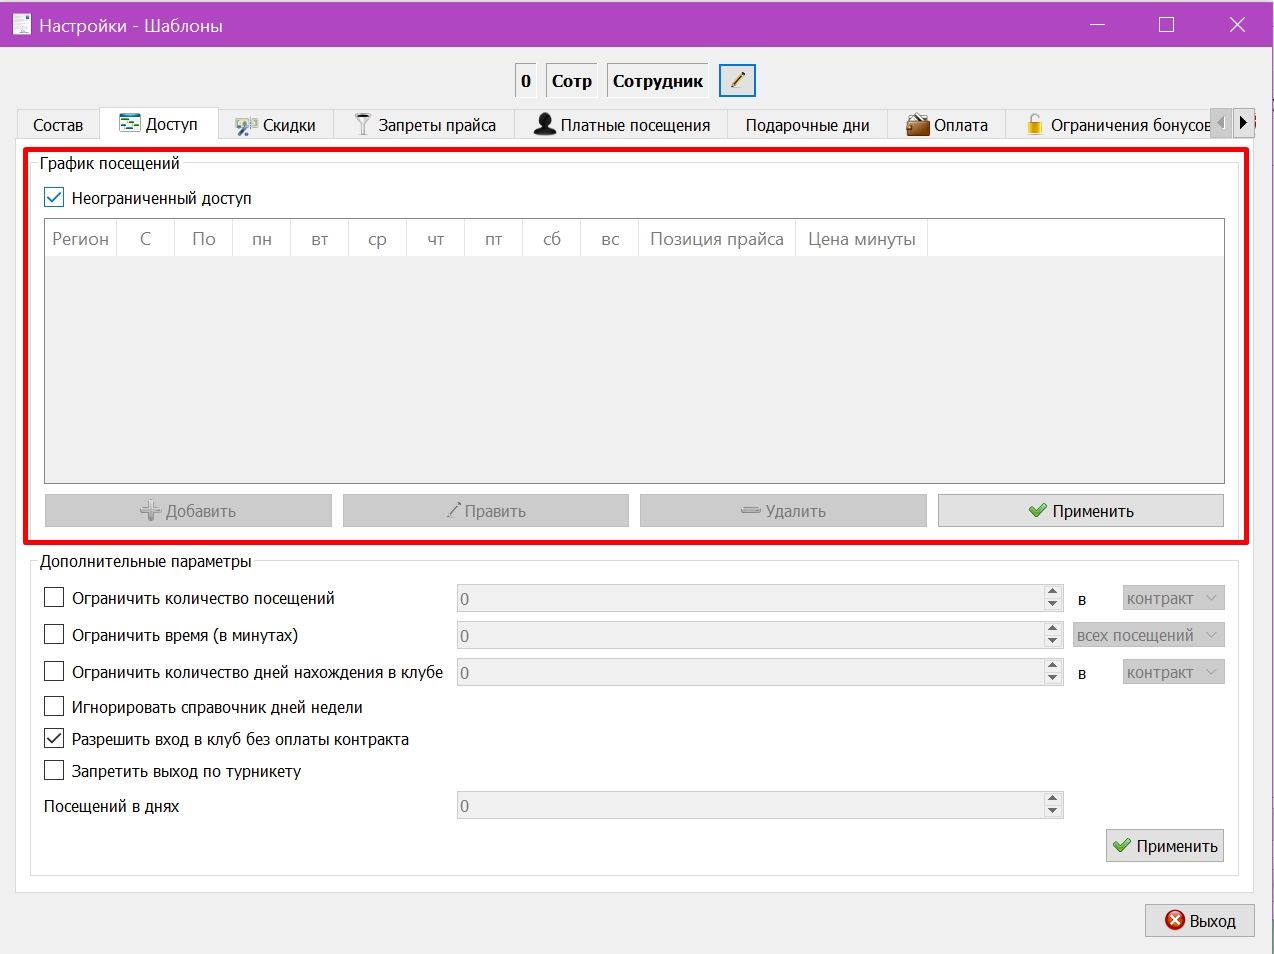Decrease the club days spinner value
Screen dimensions: 1274x954
(x=1052, y=678)
